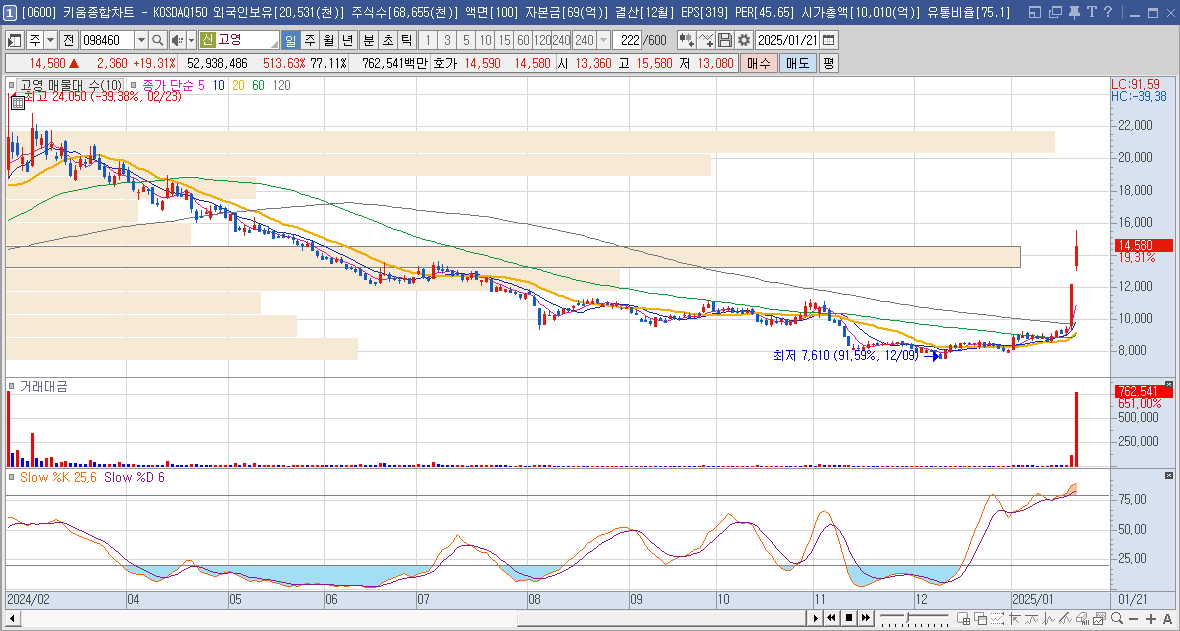The height and width of the screenshot is (631, 1180).
Task: Select the 10 interval preset
Action: click(485, 40)
